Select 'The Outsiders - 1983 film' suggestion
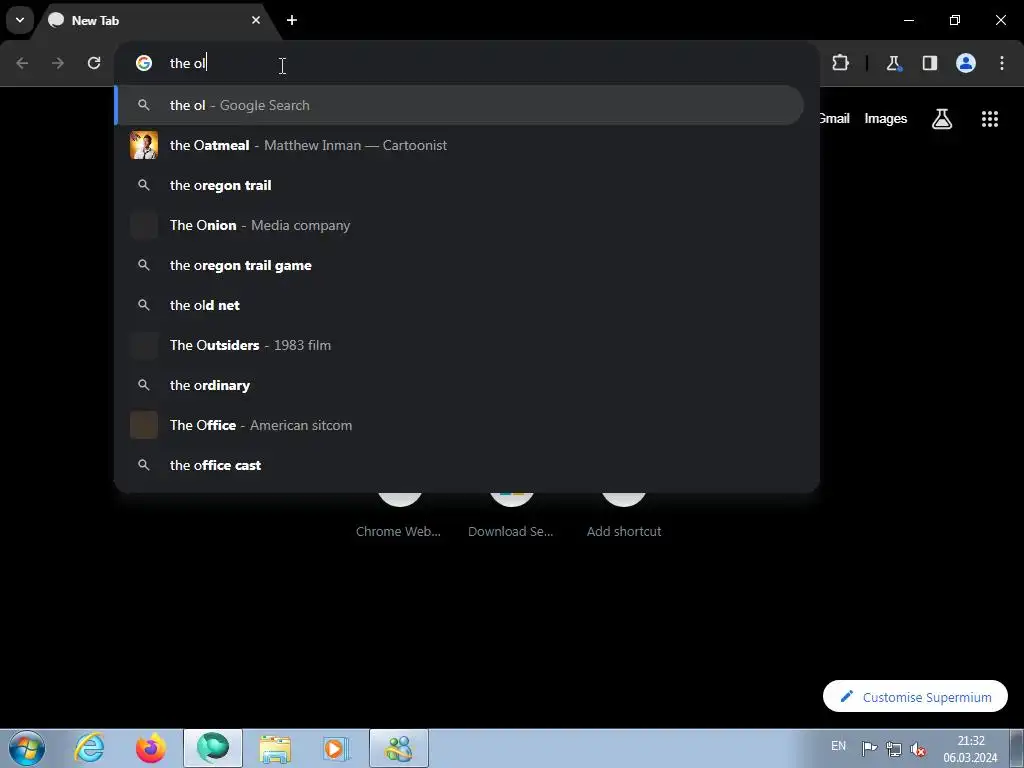Image resolution: width=1024 pixels, height=768 pixels. pos(459,345)
